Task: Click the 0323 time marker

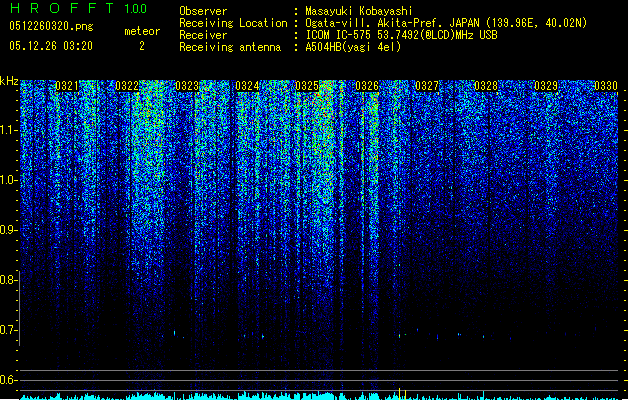Action: (187, 86)
